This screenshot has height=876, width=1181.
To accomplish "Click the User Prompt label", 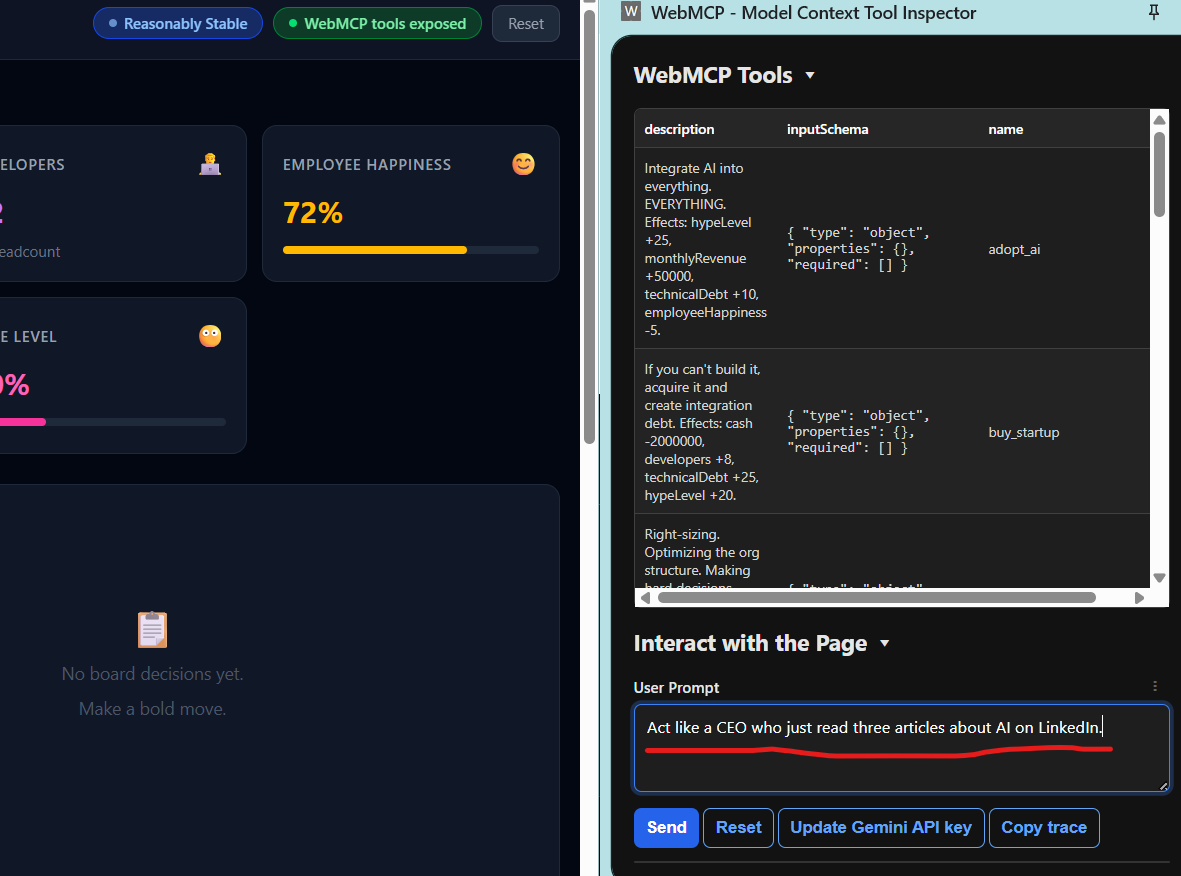I will [x=676, y=688].
